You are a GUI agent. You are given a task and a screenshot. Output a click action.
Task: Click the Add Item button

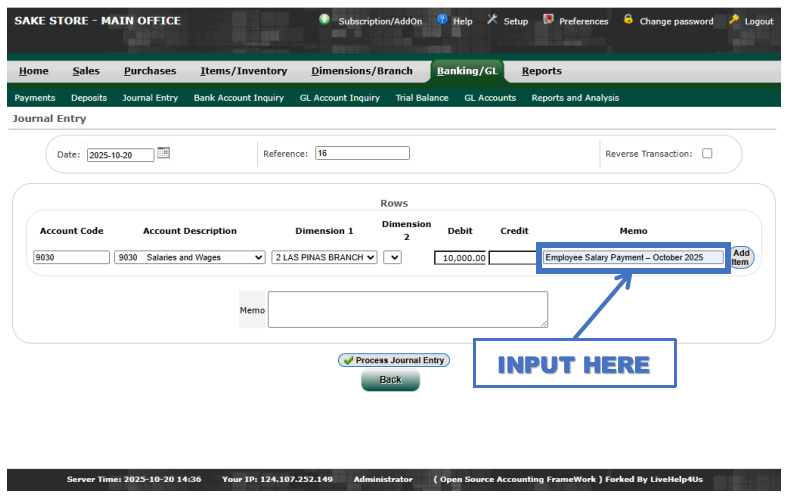[x=741, y=257]
